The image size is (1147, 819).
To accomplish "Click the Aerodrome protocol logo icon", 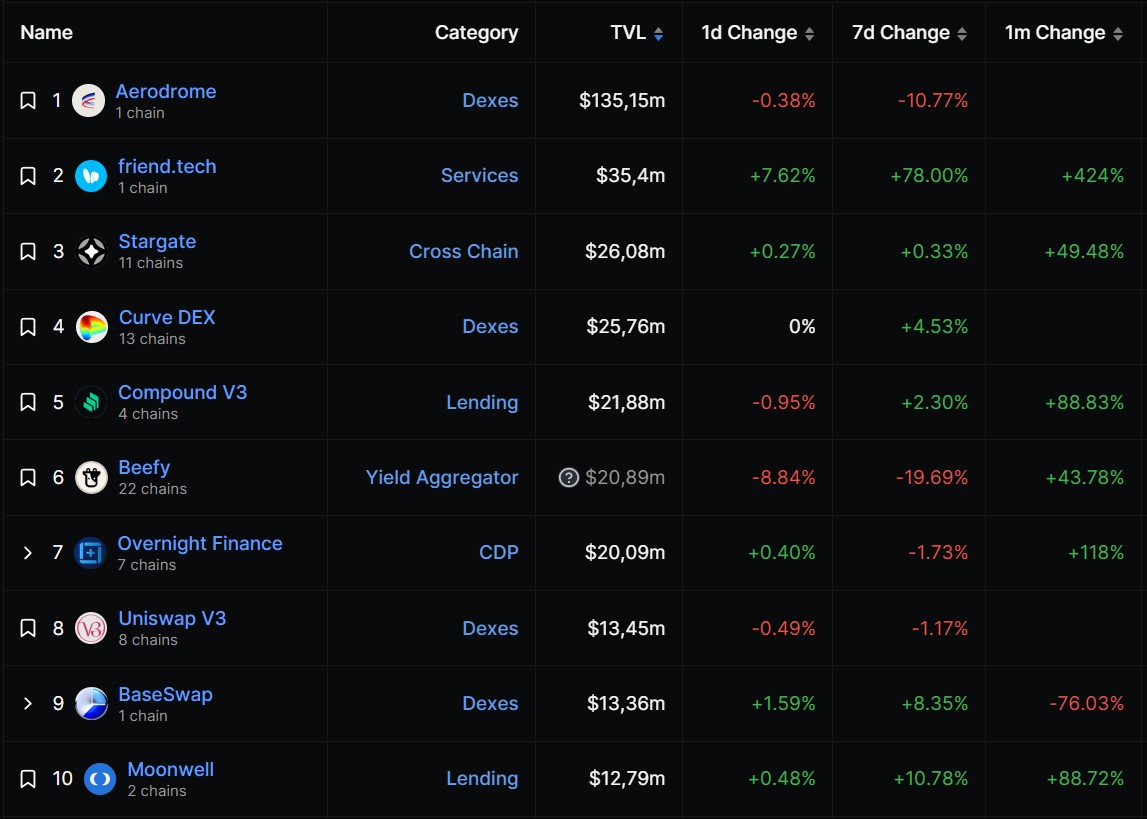I will 88,101.
